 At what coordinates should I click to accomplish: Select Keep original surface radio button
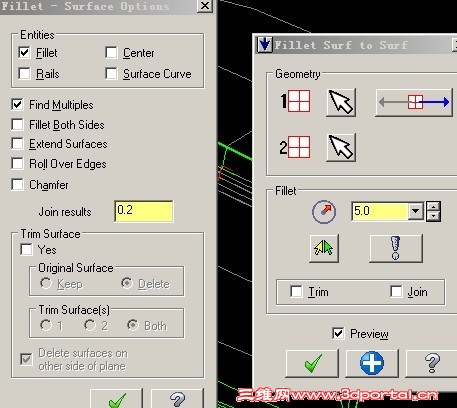coord(46,283)
